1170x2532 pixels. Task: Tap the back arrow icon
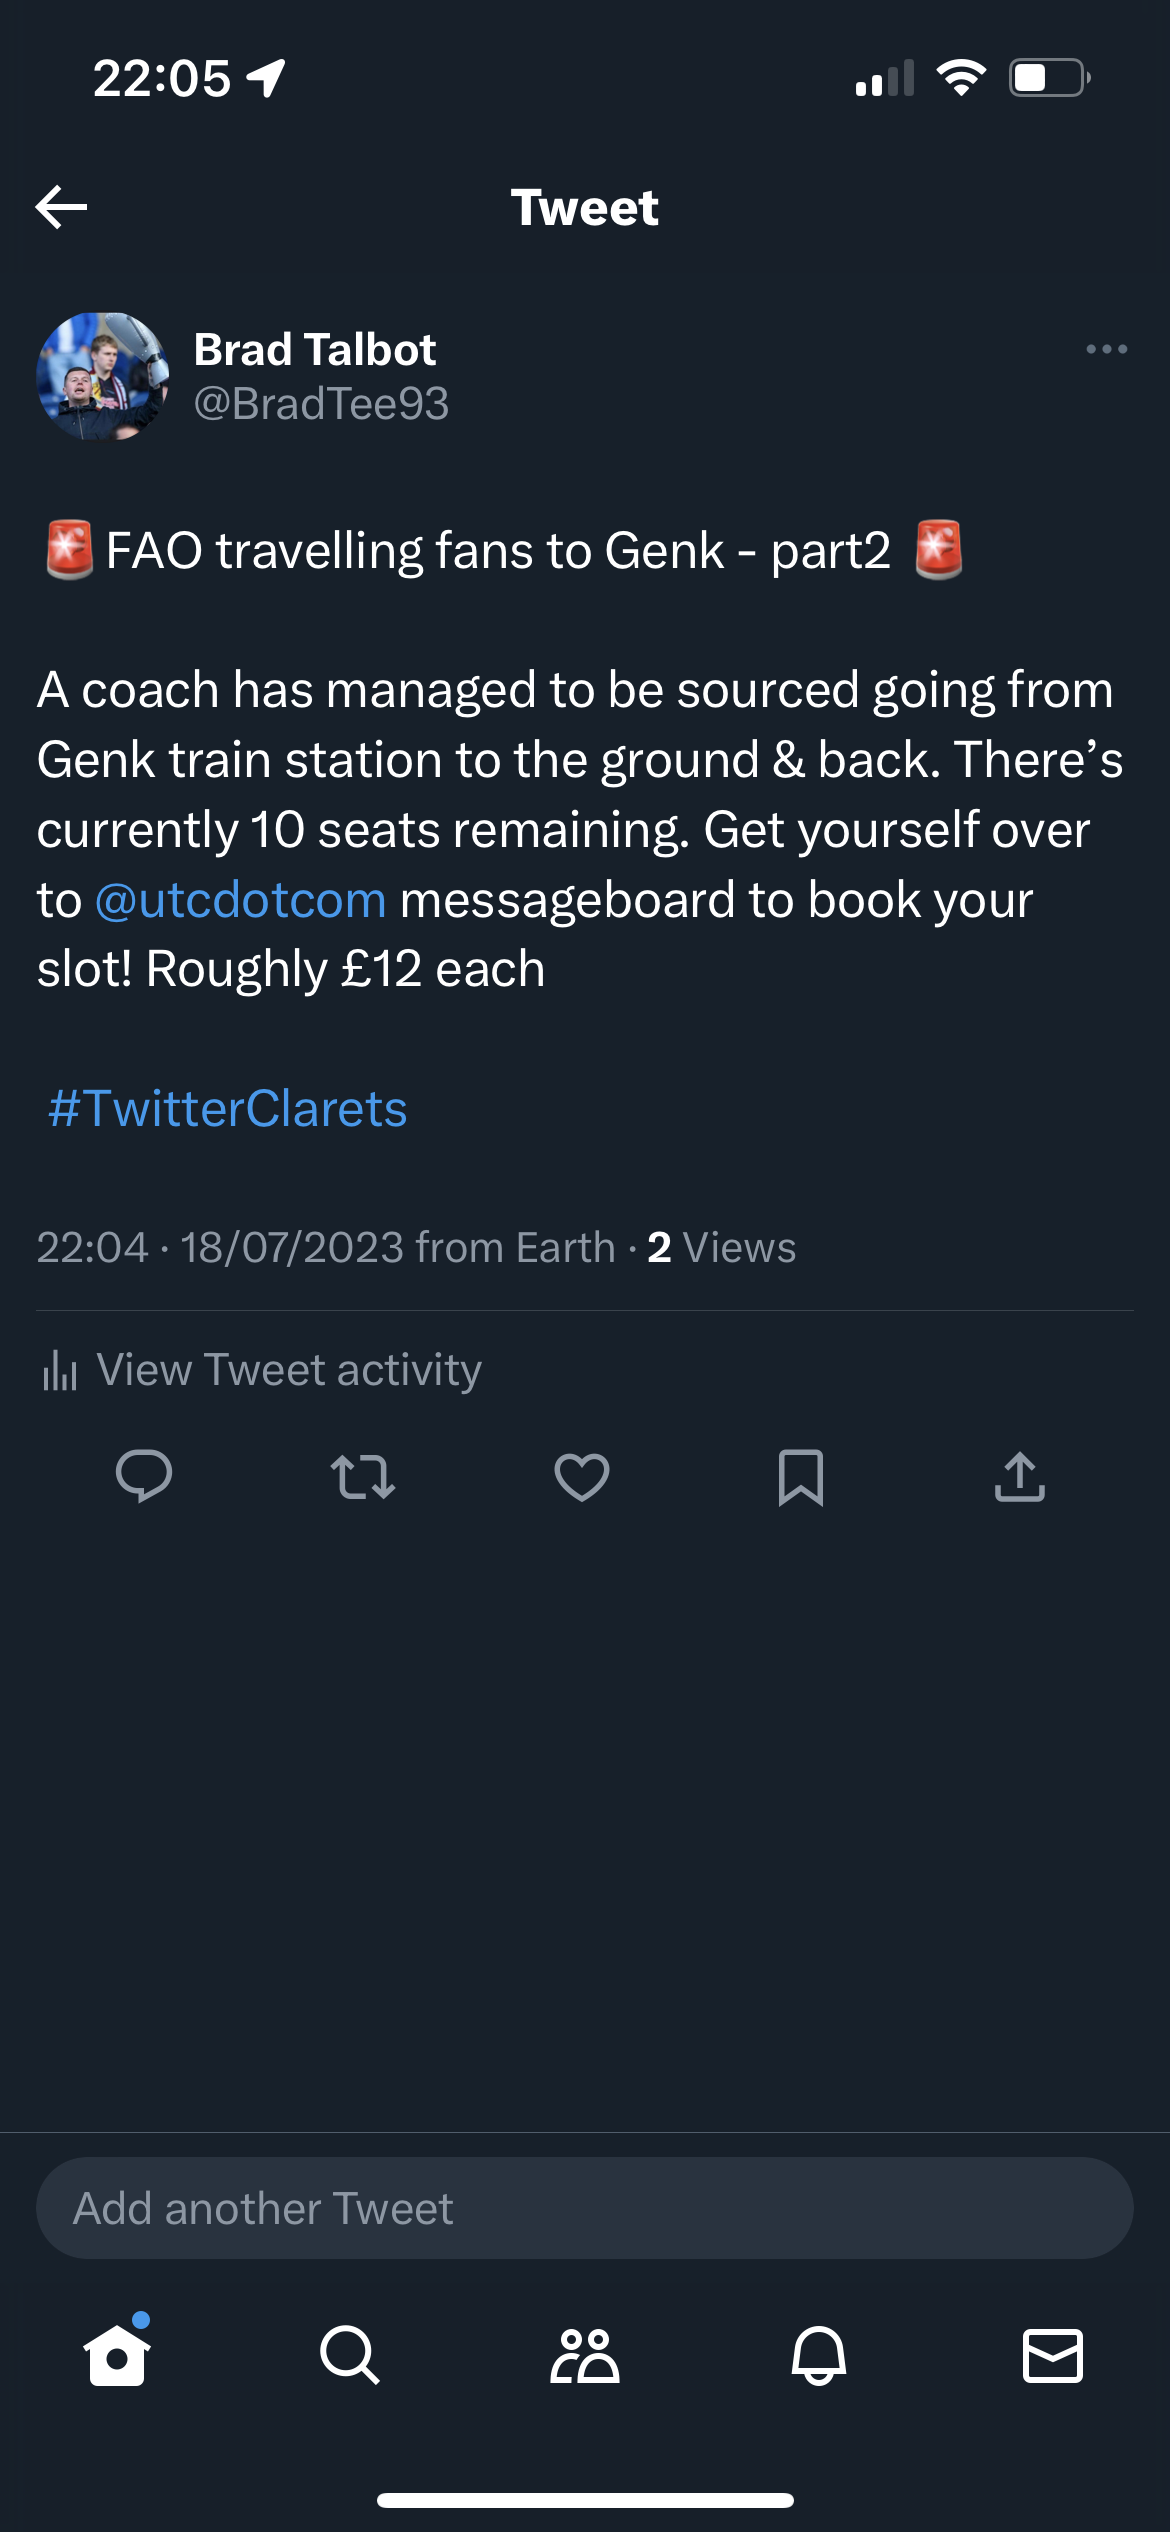click(x=62, y=207)
